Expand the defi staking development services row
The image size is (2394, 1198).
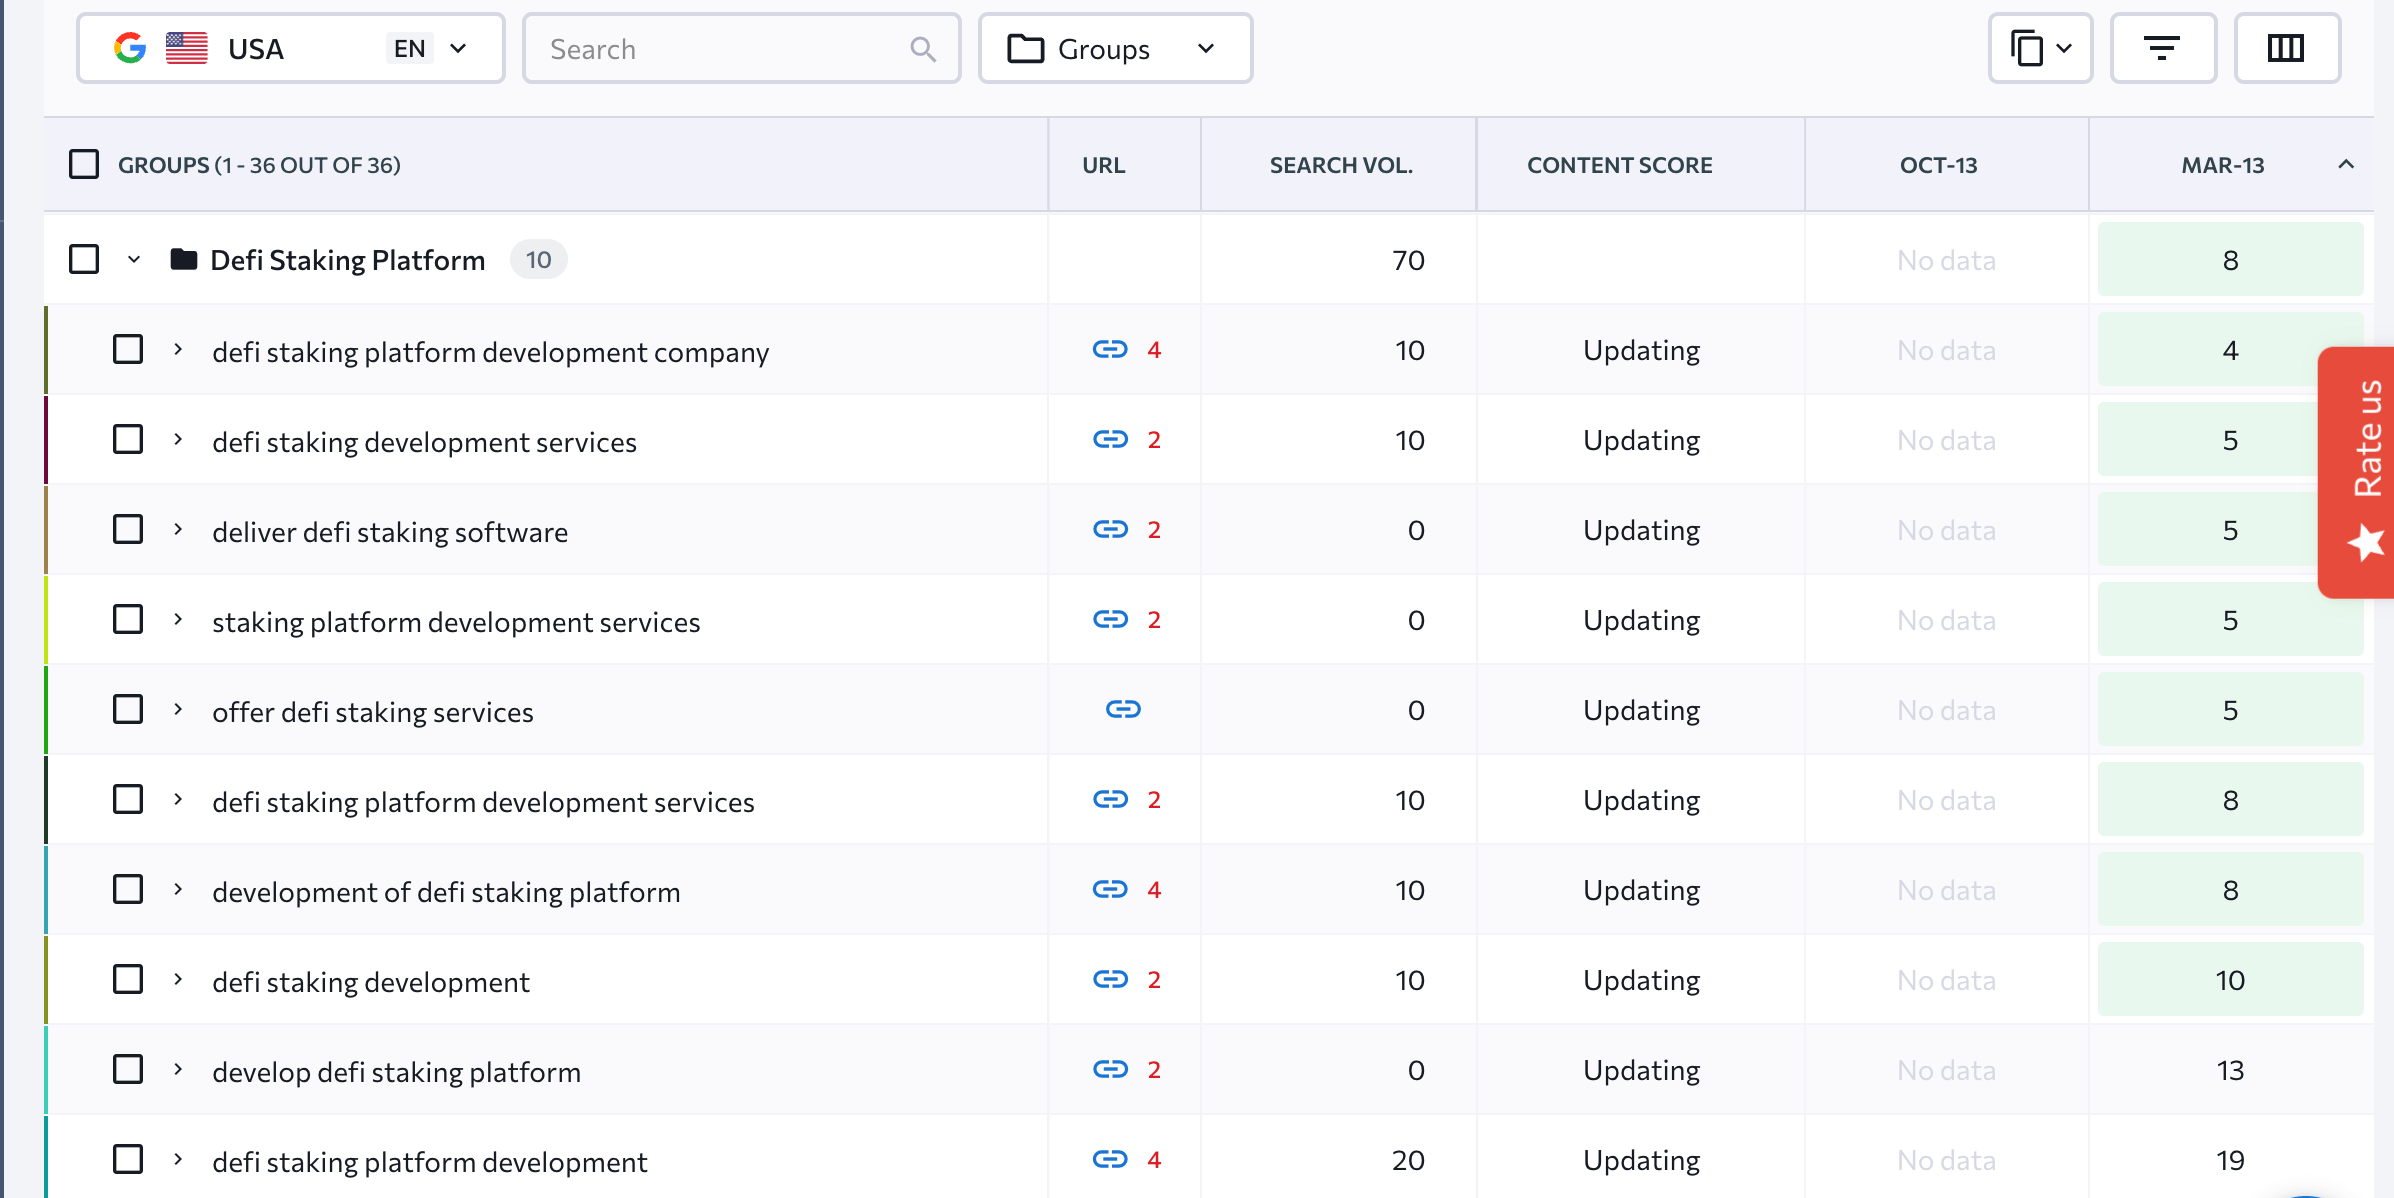[x=178, y=440]
